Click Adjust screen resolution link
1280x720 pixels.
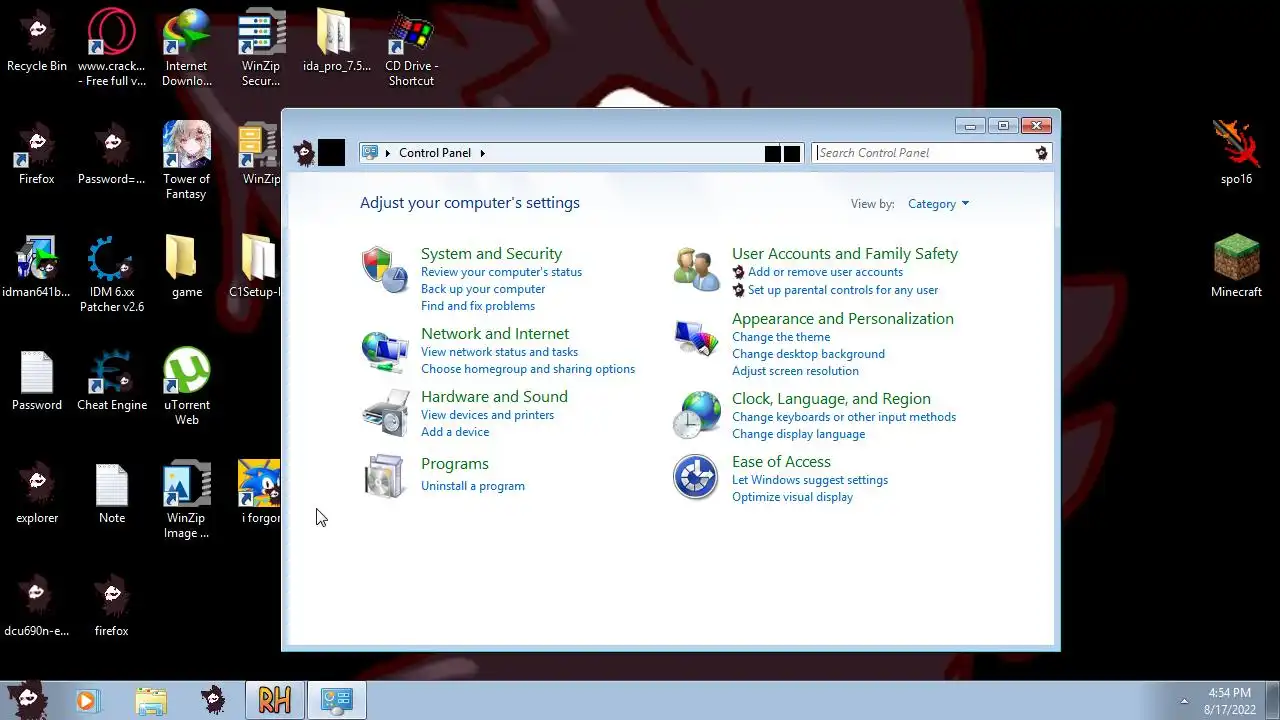795,371
